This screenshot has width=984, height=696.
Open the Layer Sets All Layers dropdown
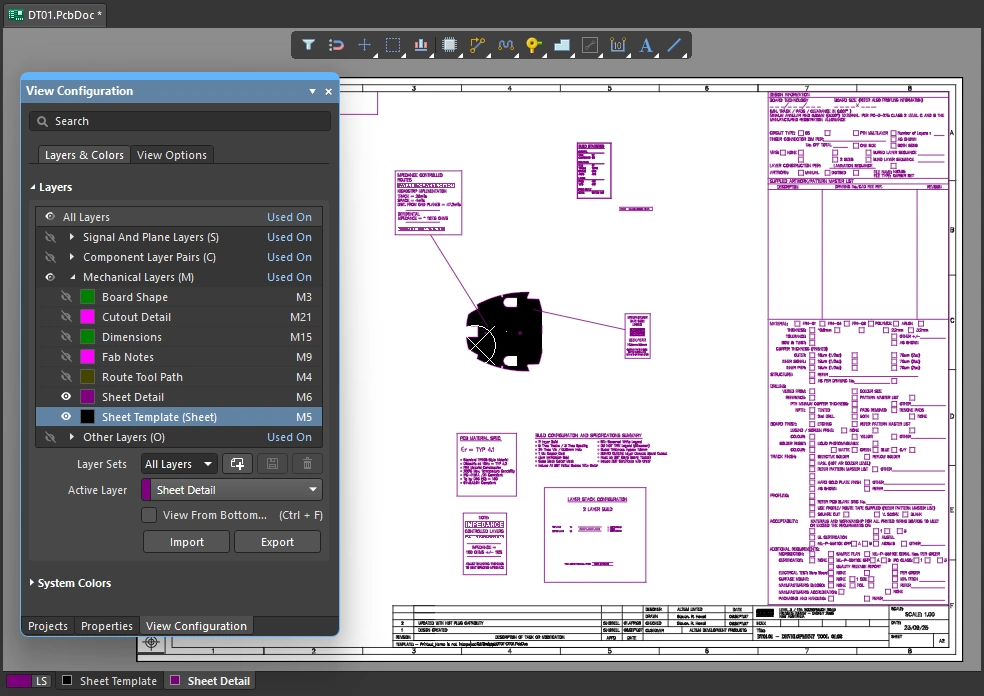tap(178, 463)
